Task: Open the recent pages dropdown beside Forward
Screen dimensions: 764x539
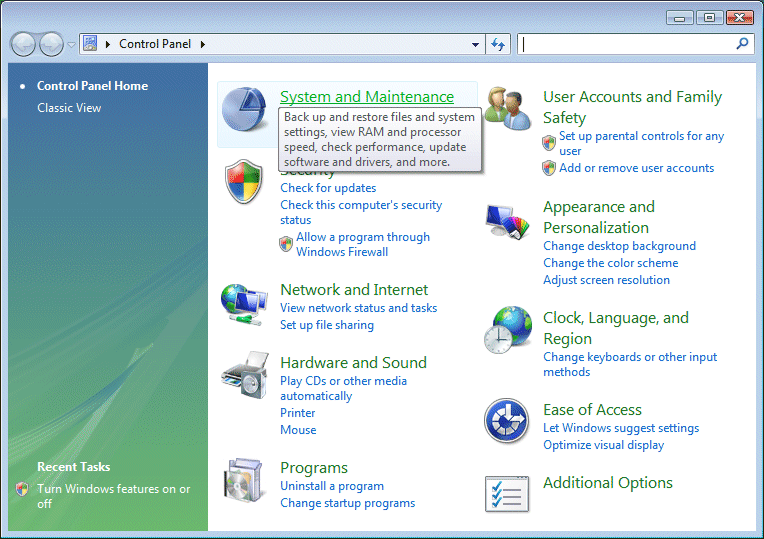Action: point(71,45)
